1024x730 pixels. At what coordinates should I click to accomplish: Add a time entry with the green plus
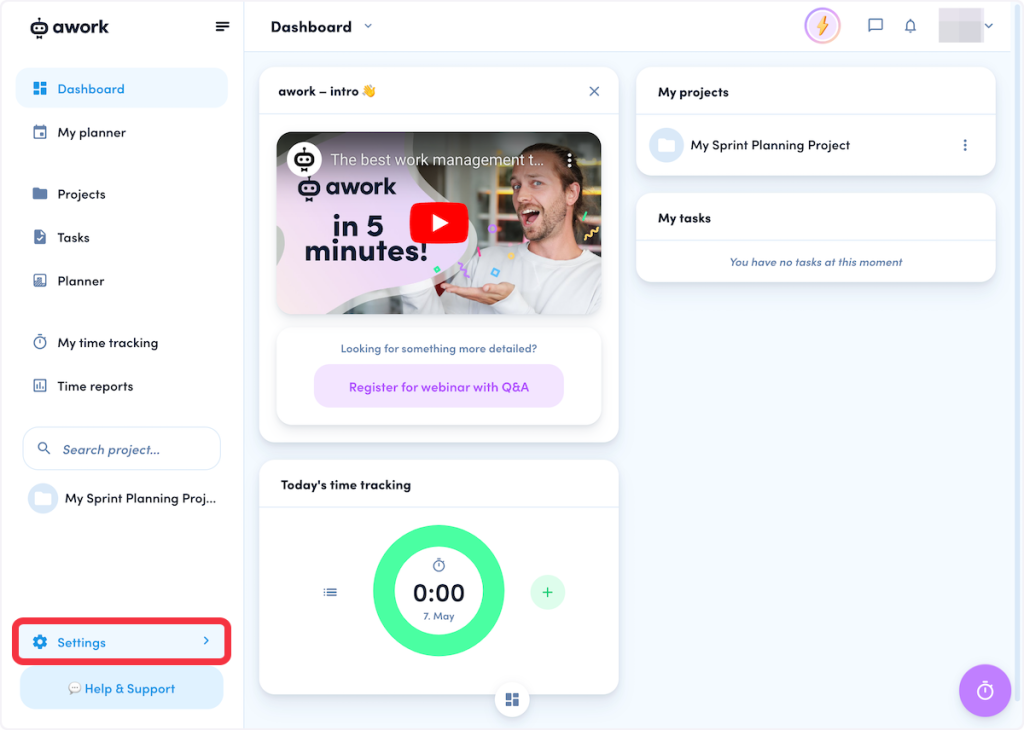click(x=547, y=592)
